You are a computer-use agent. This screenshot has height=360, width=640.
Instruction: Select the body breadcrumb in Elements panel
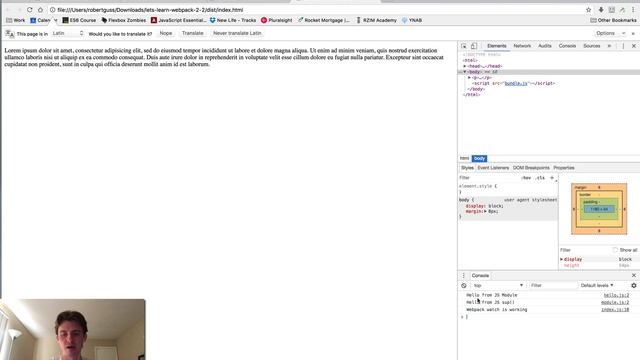tap(479, 158)
